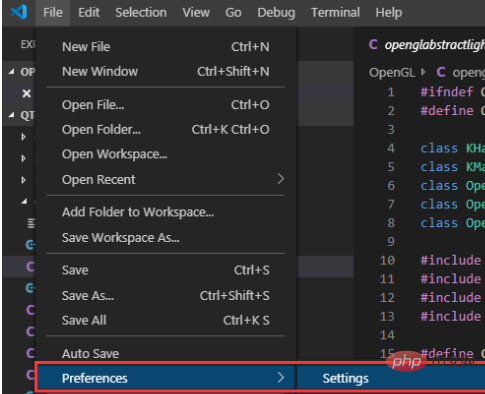Select Open Workspace... menu entry

(166, 154)
